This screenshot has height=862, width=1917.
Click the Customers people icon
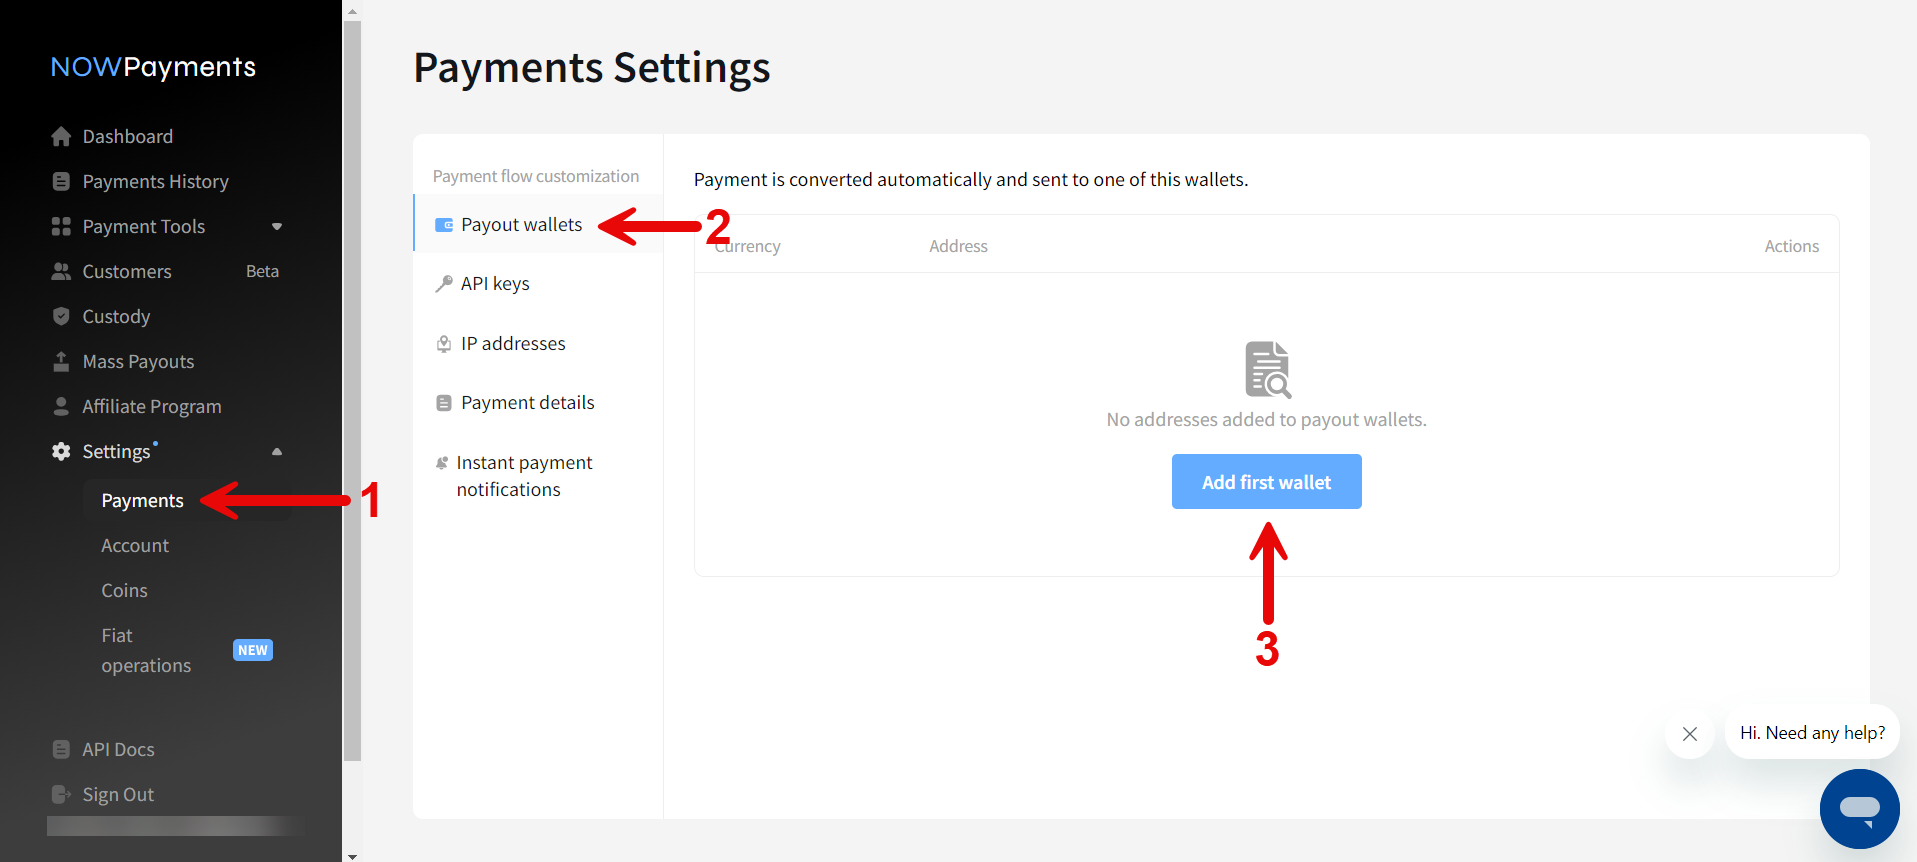[61, 271]
